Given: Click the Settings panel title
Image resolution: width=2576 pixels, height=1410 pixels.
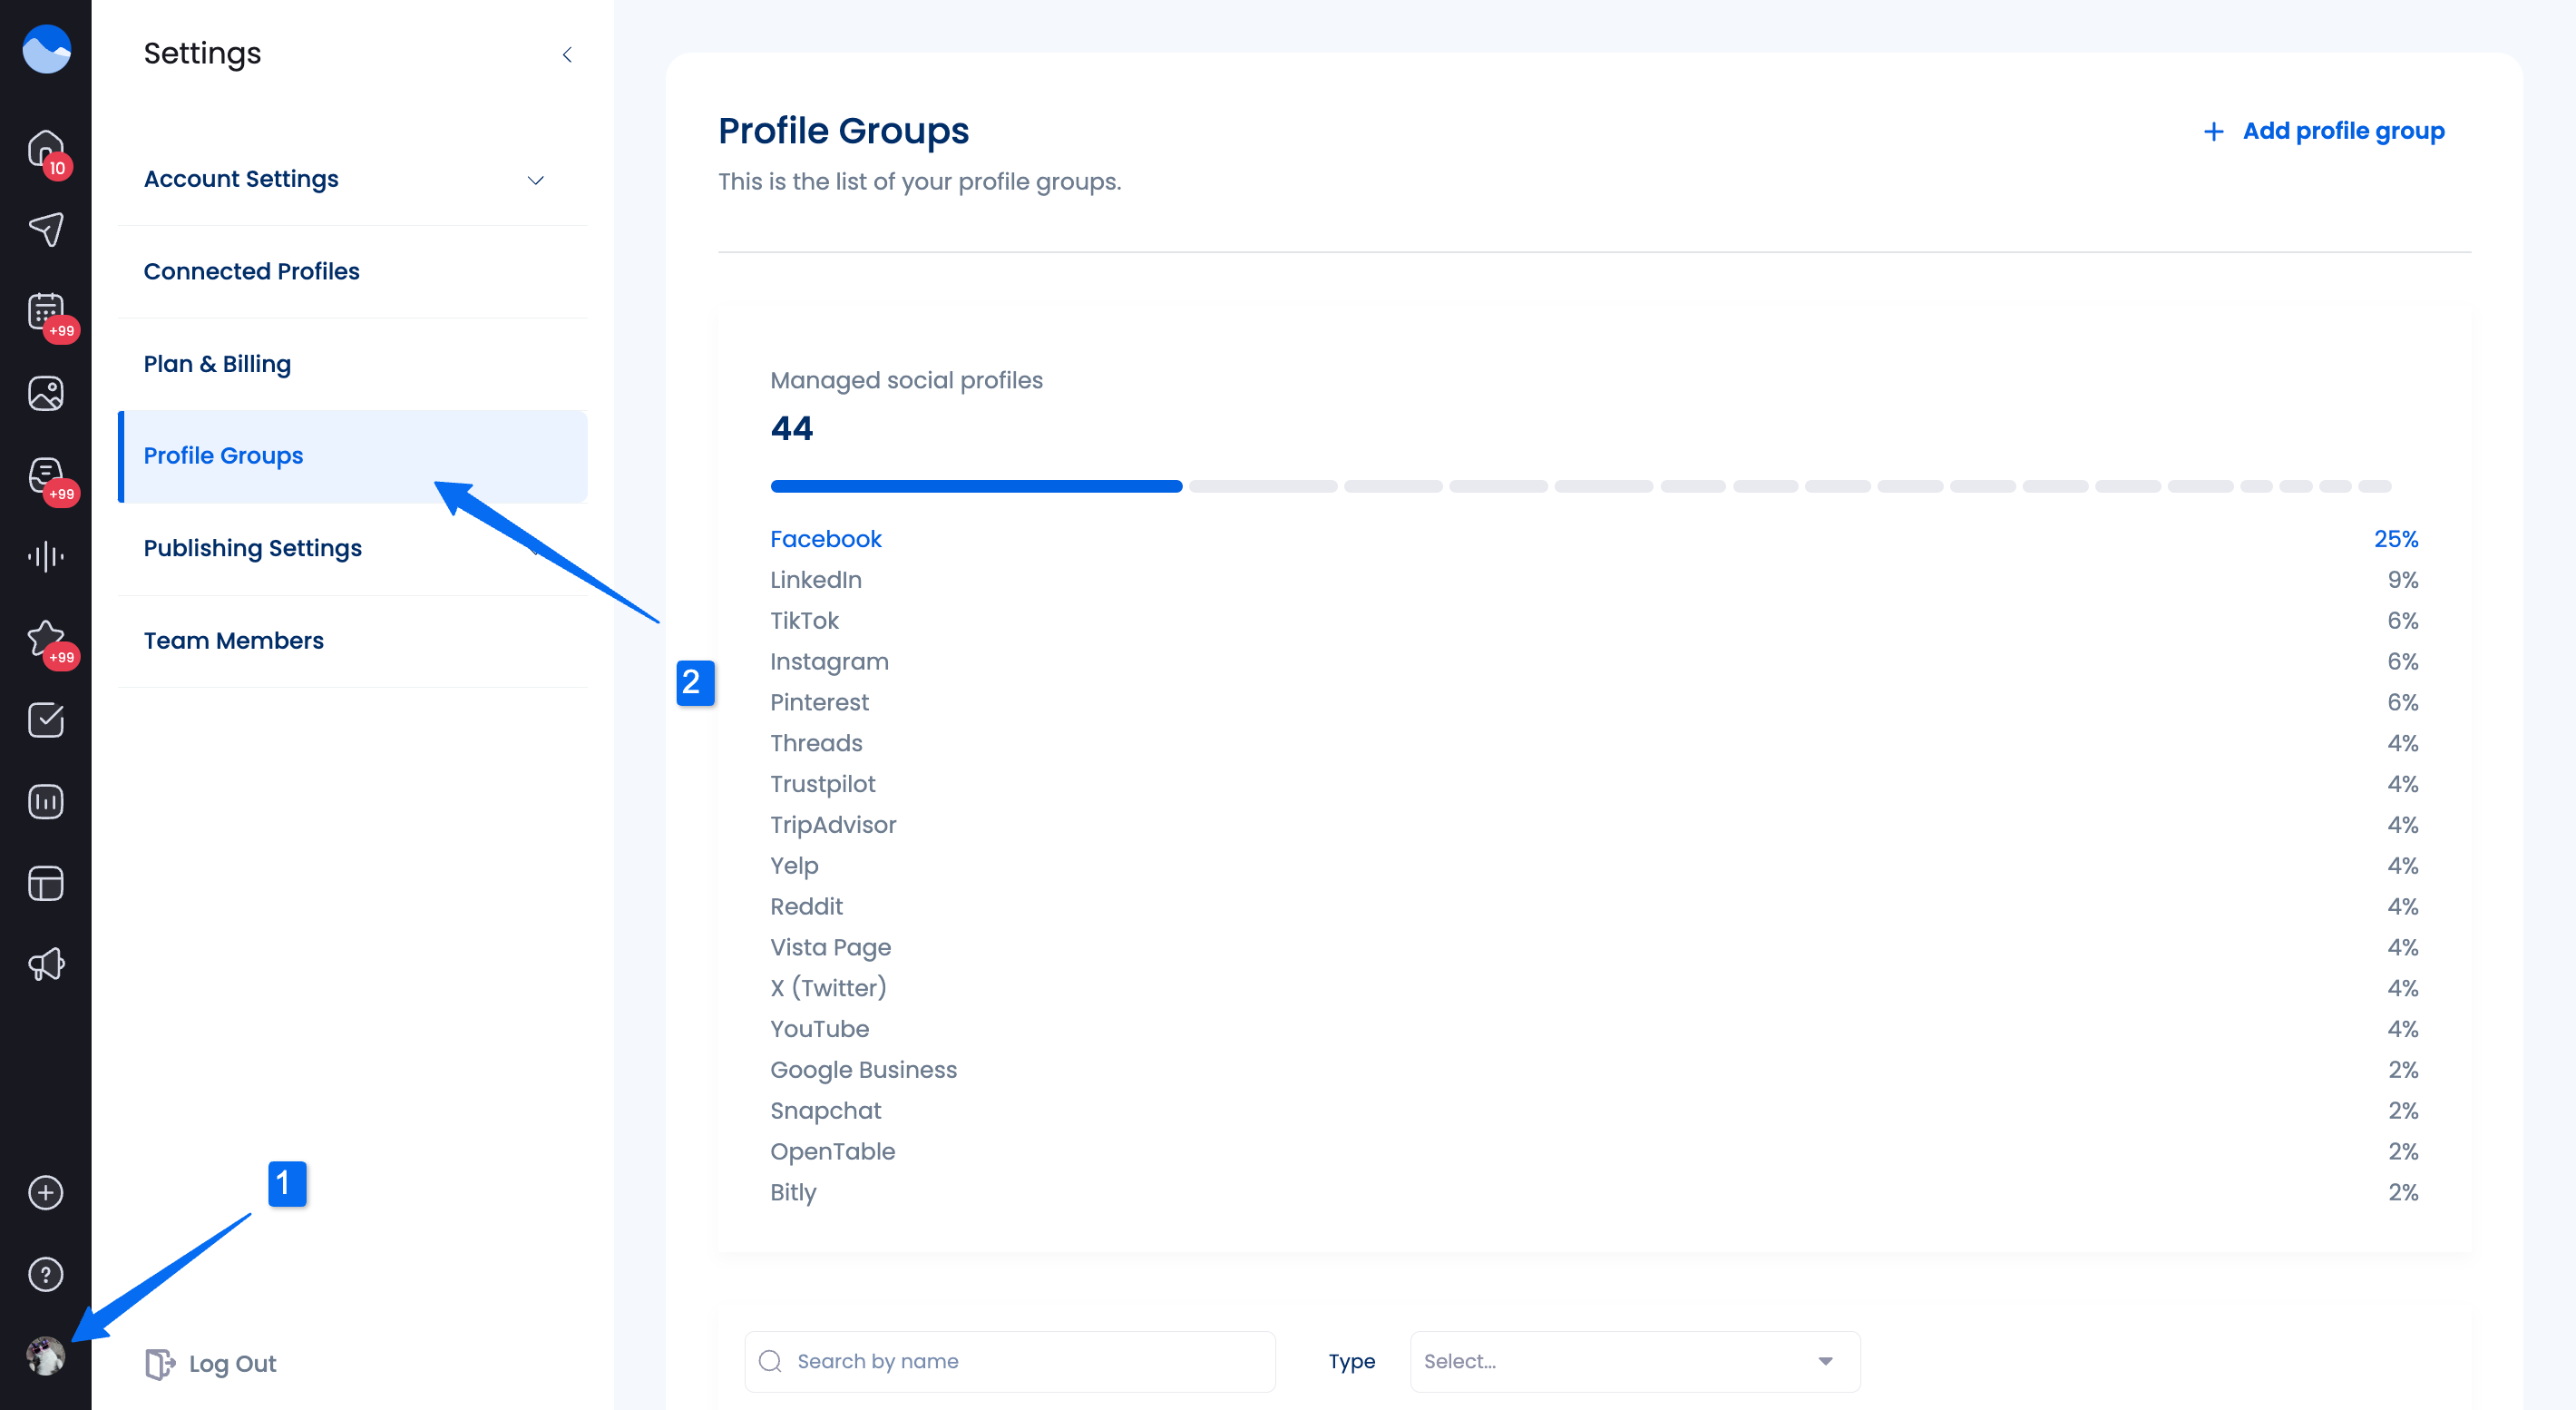Looking at the screenshot, I should tap(202, 53).
